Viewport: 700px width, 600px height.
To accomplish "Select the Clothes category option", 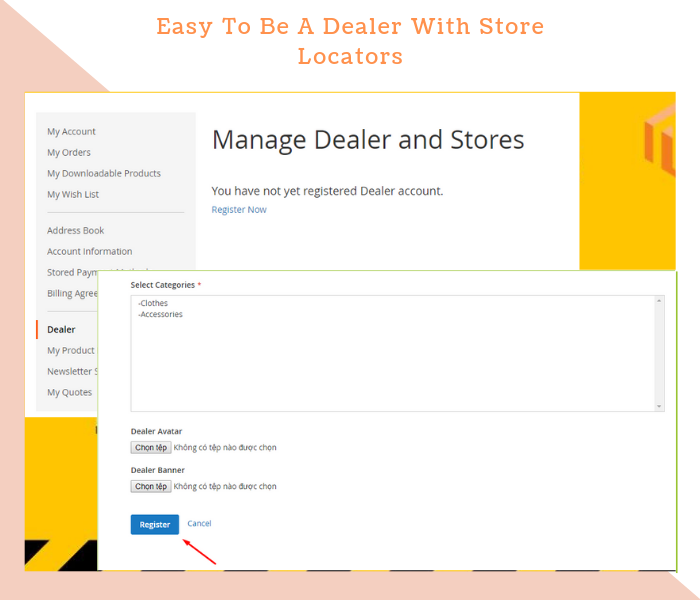I will coord(154,303).
